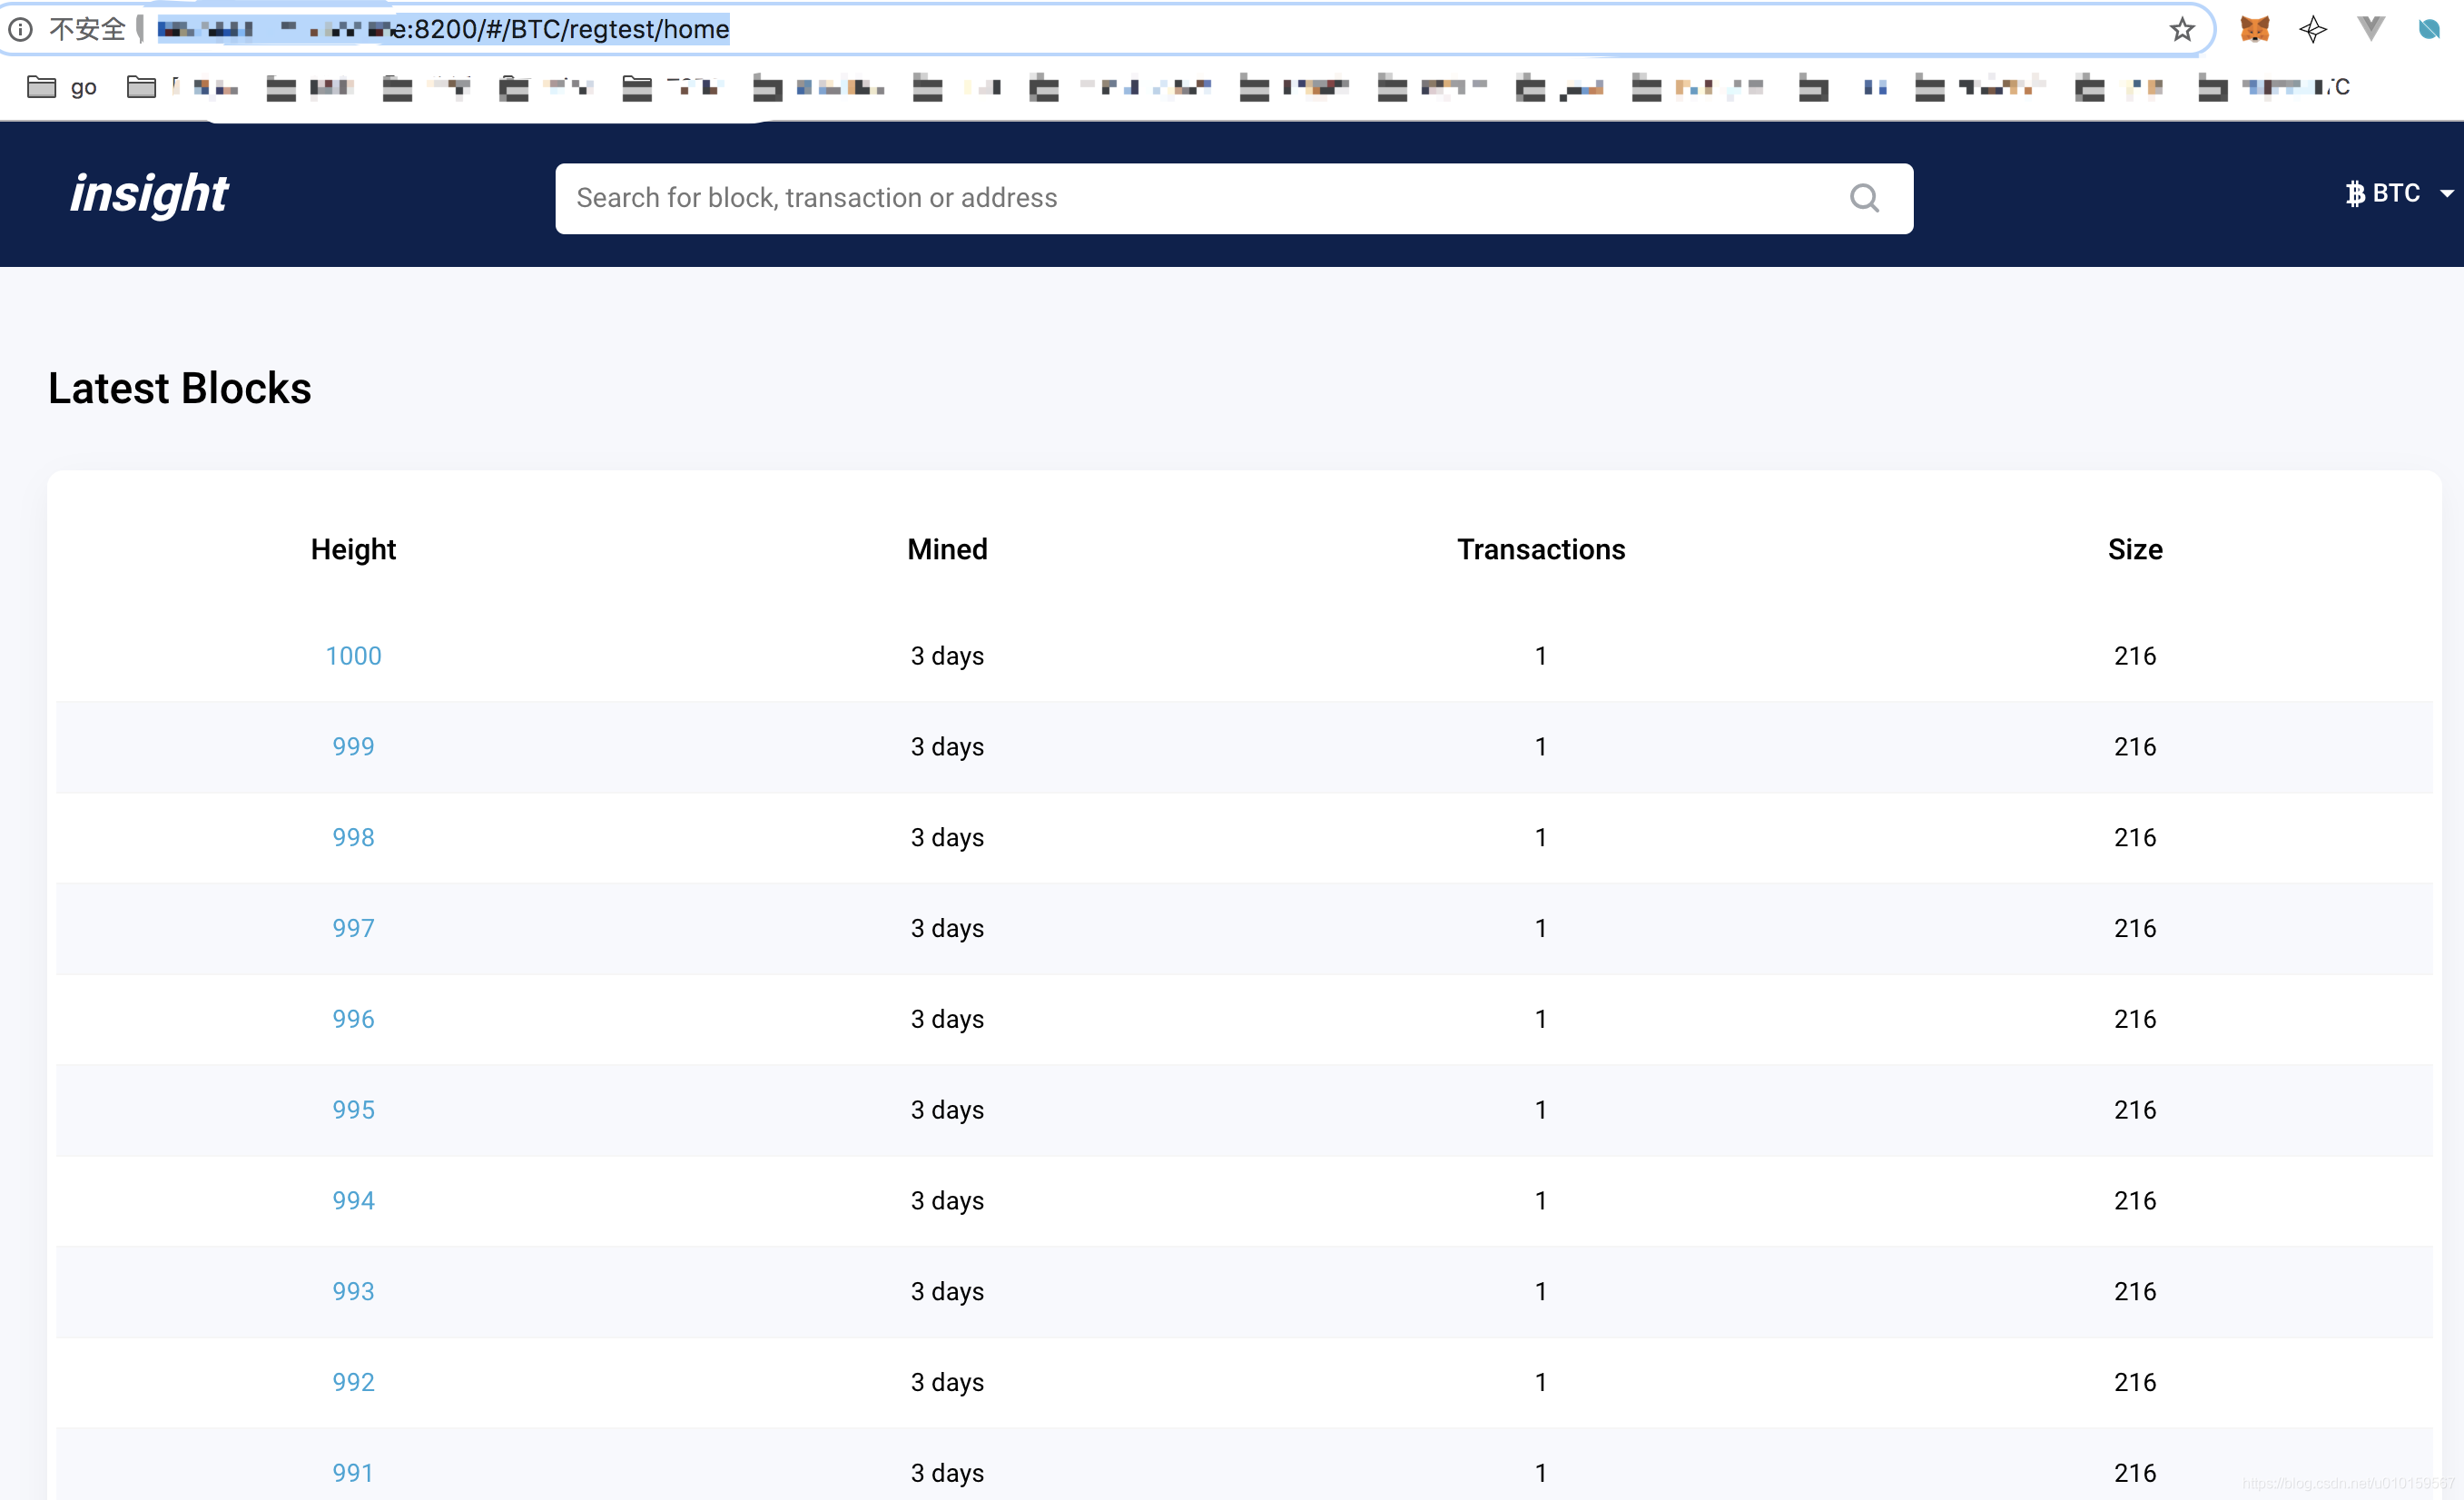Select block 997 link

[353, 928]
